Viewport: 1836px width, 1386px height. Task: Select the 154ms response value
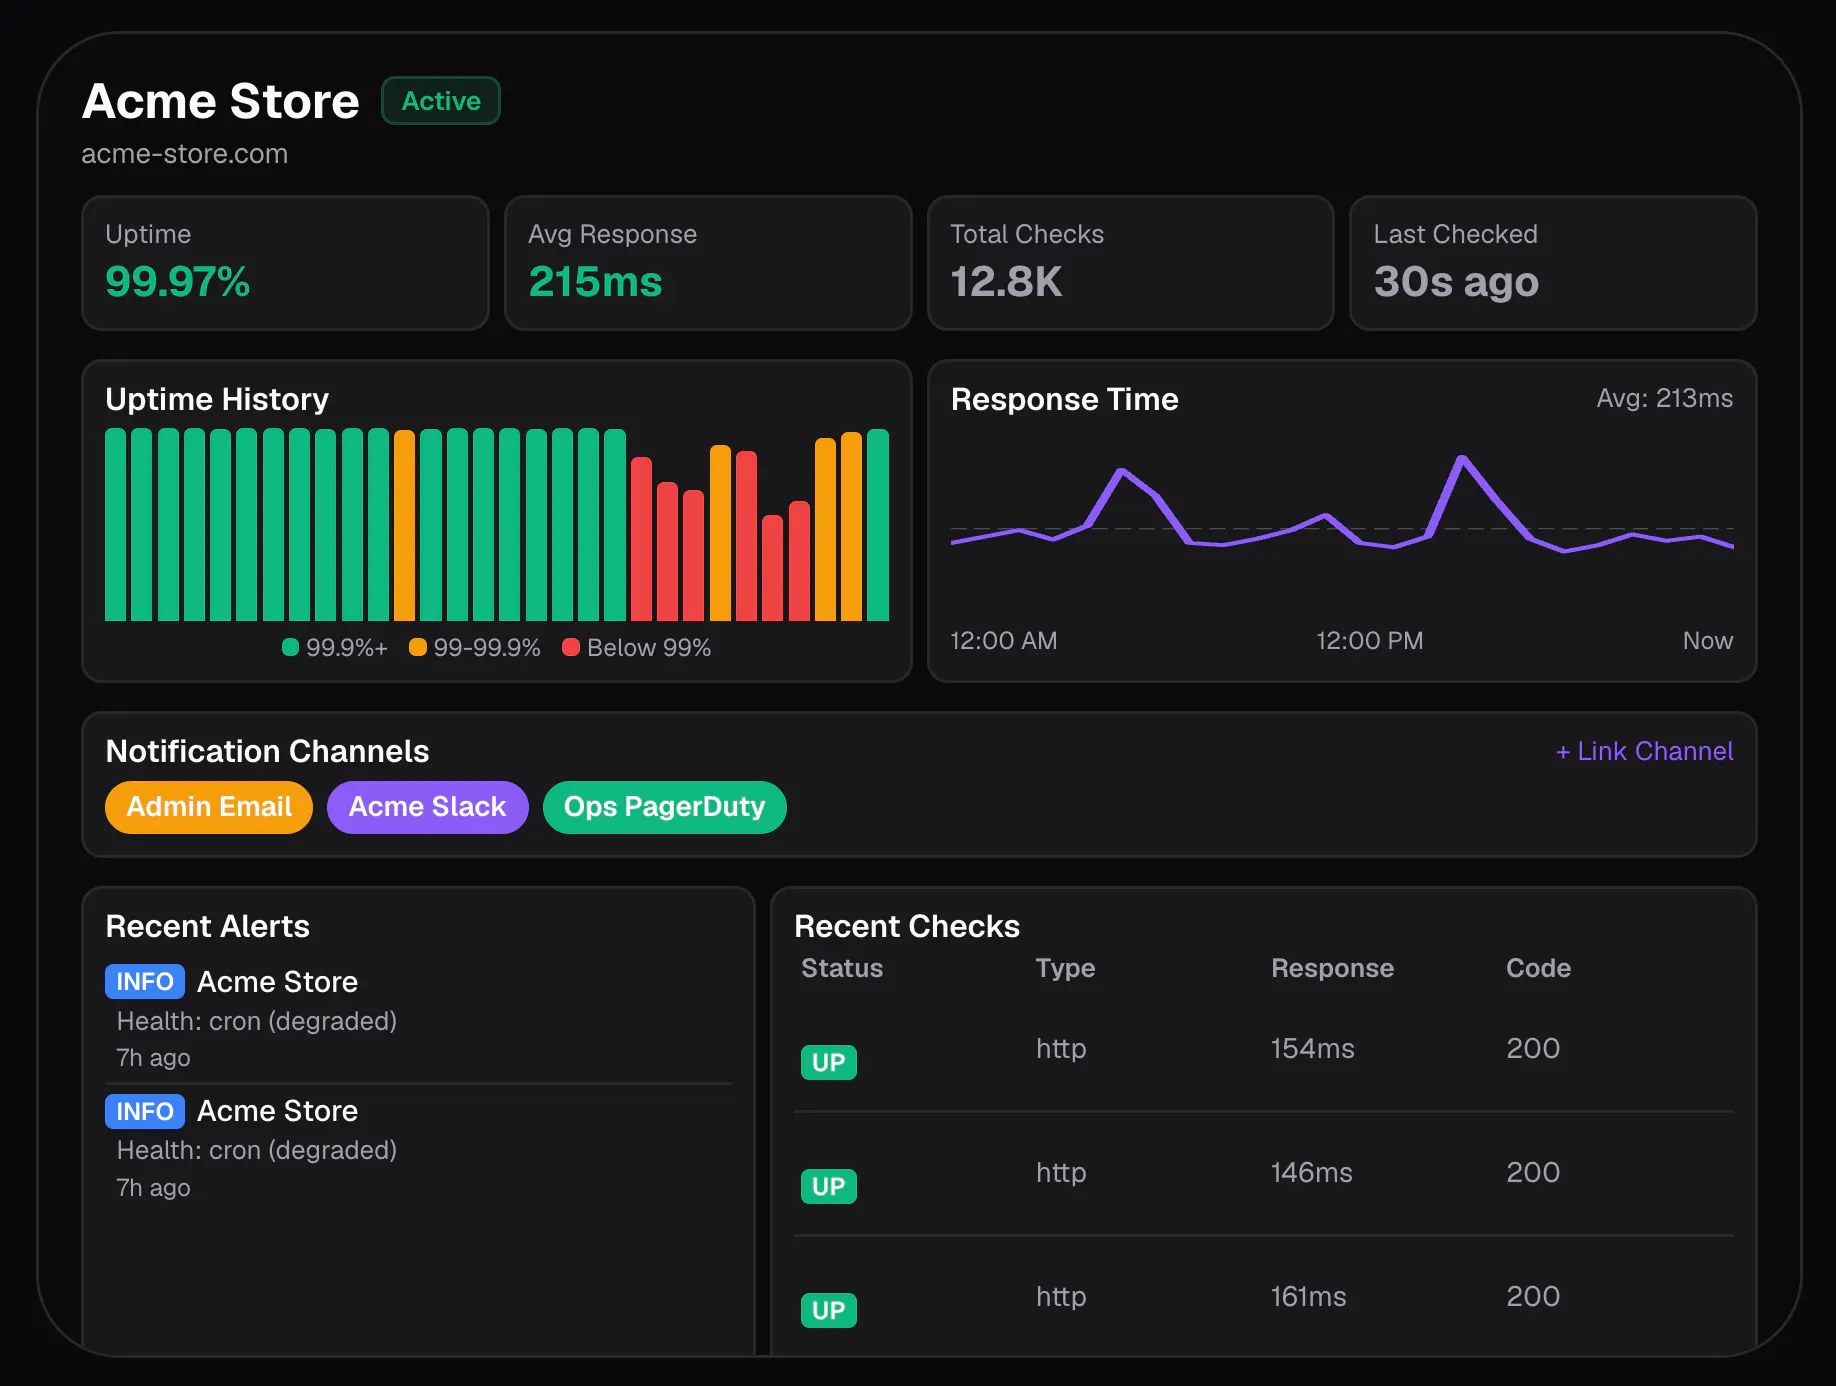[x=1312, y=1048]
